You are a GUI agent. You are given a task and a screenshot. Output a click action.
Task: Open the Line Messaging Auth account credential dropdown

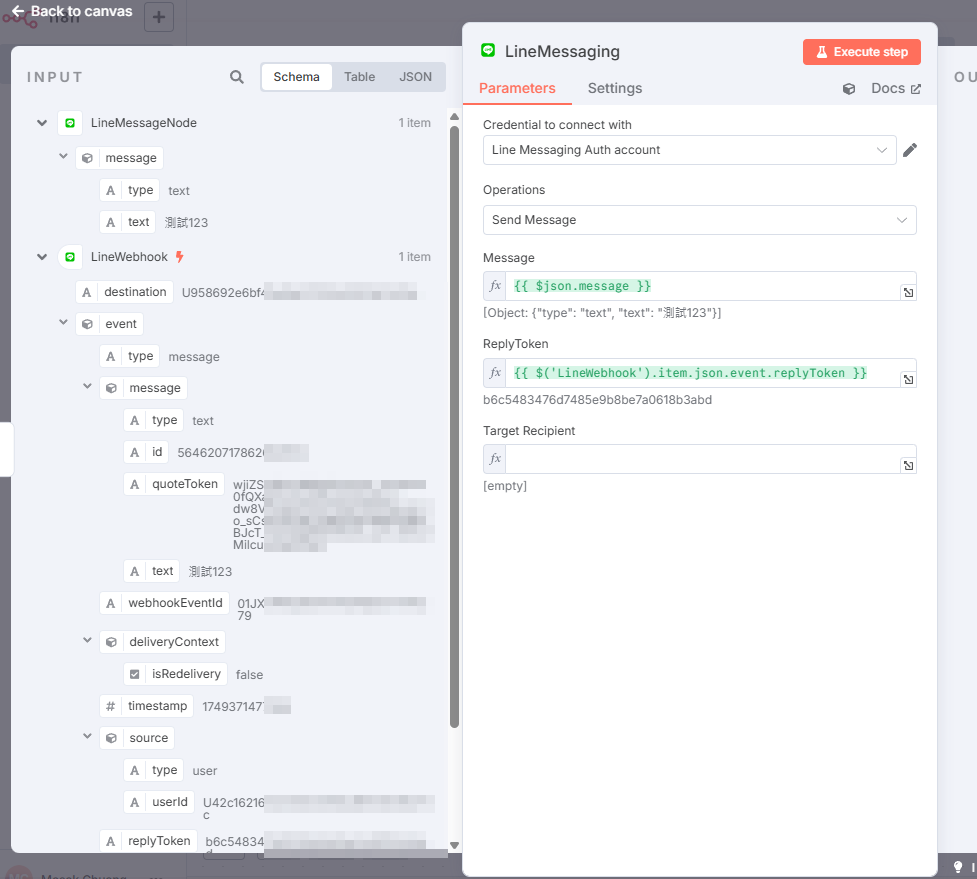(689, 150)
